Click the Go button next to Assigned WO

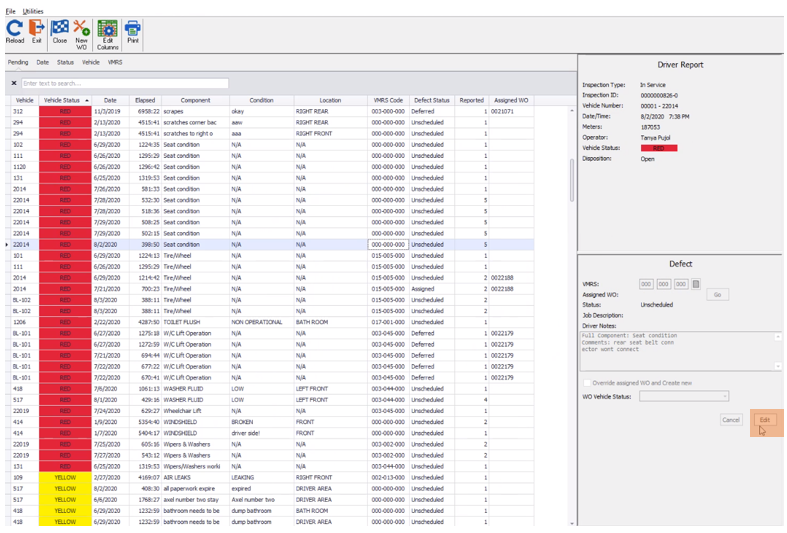click(x=717, y=295)
